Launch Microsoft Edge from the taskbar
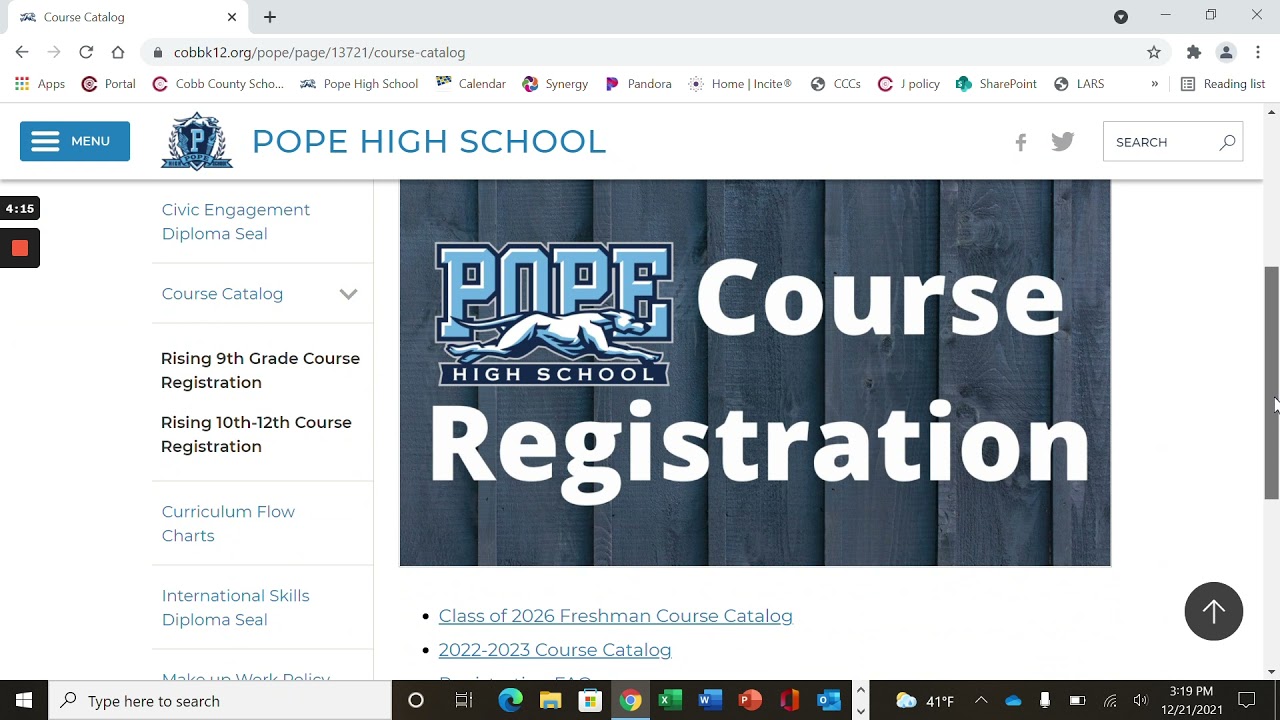Screen dimensions: 1280x720 click(x=511, y=700)
